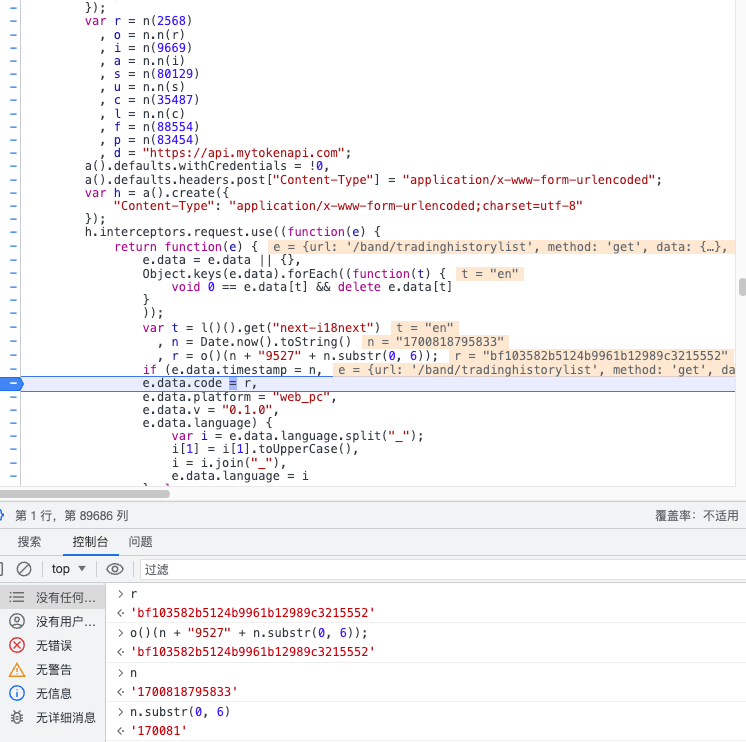
Task: Toggle the active breakpoint on e.data.code line
Action: [x=12, y=383]
